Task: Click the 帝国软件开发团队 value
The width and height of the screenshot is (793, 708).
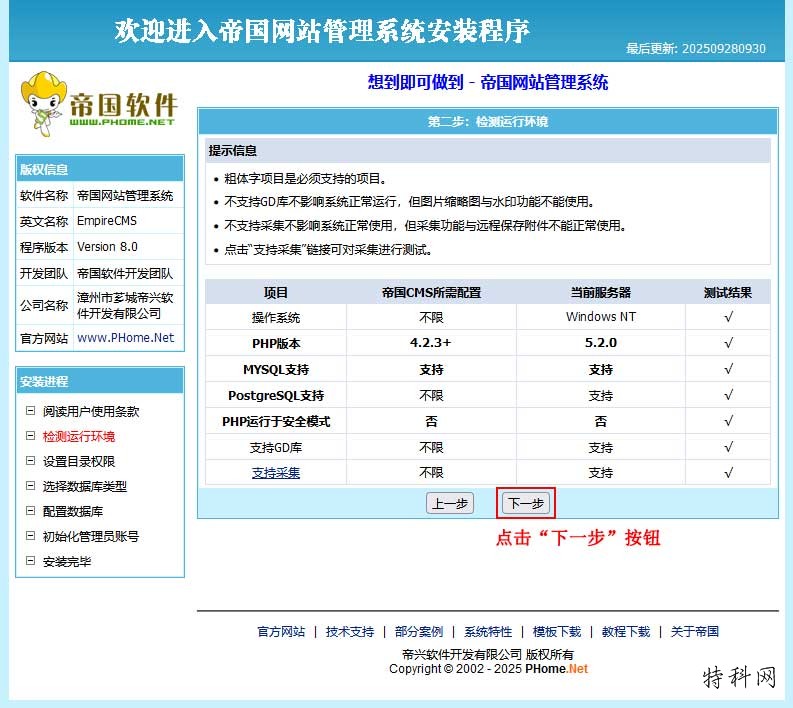Action: point(125,274)
